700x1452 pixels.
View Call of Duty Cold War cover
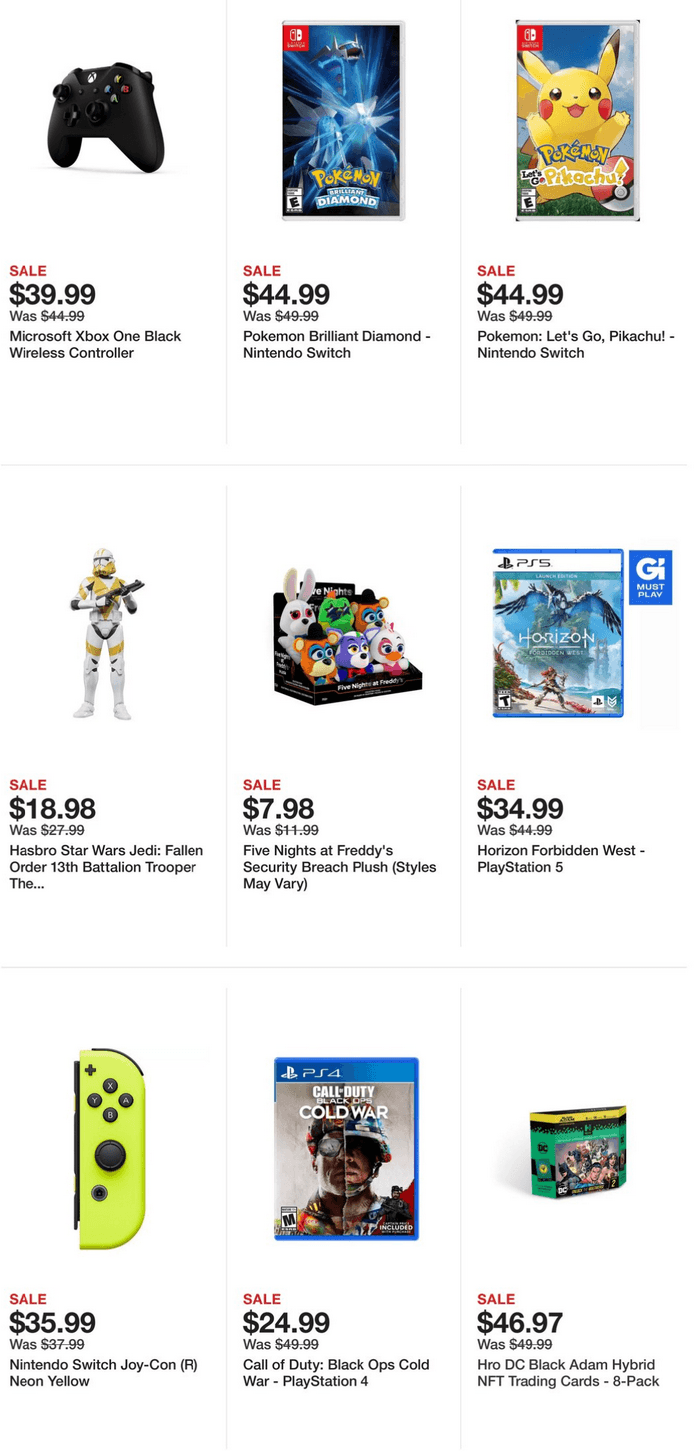346,1148
